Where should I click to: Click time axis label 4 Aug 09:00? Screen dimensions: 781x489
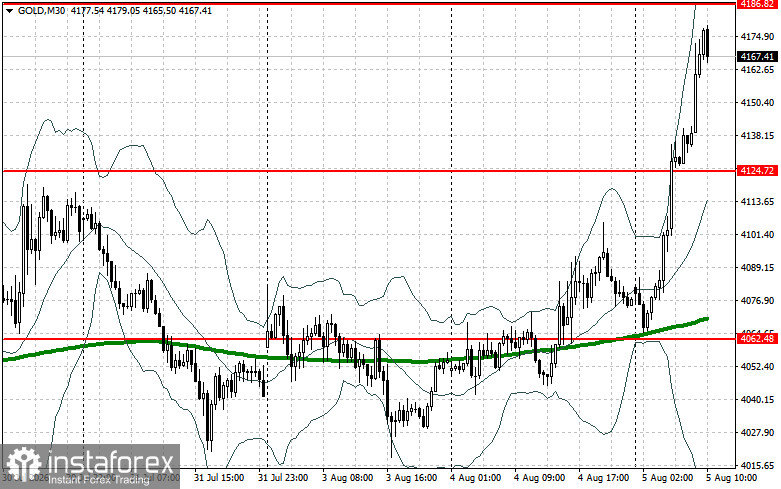[x=539, y=478]
